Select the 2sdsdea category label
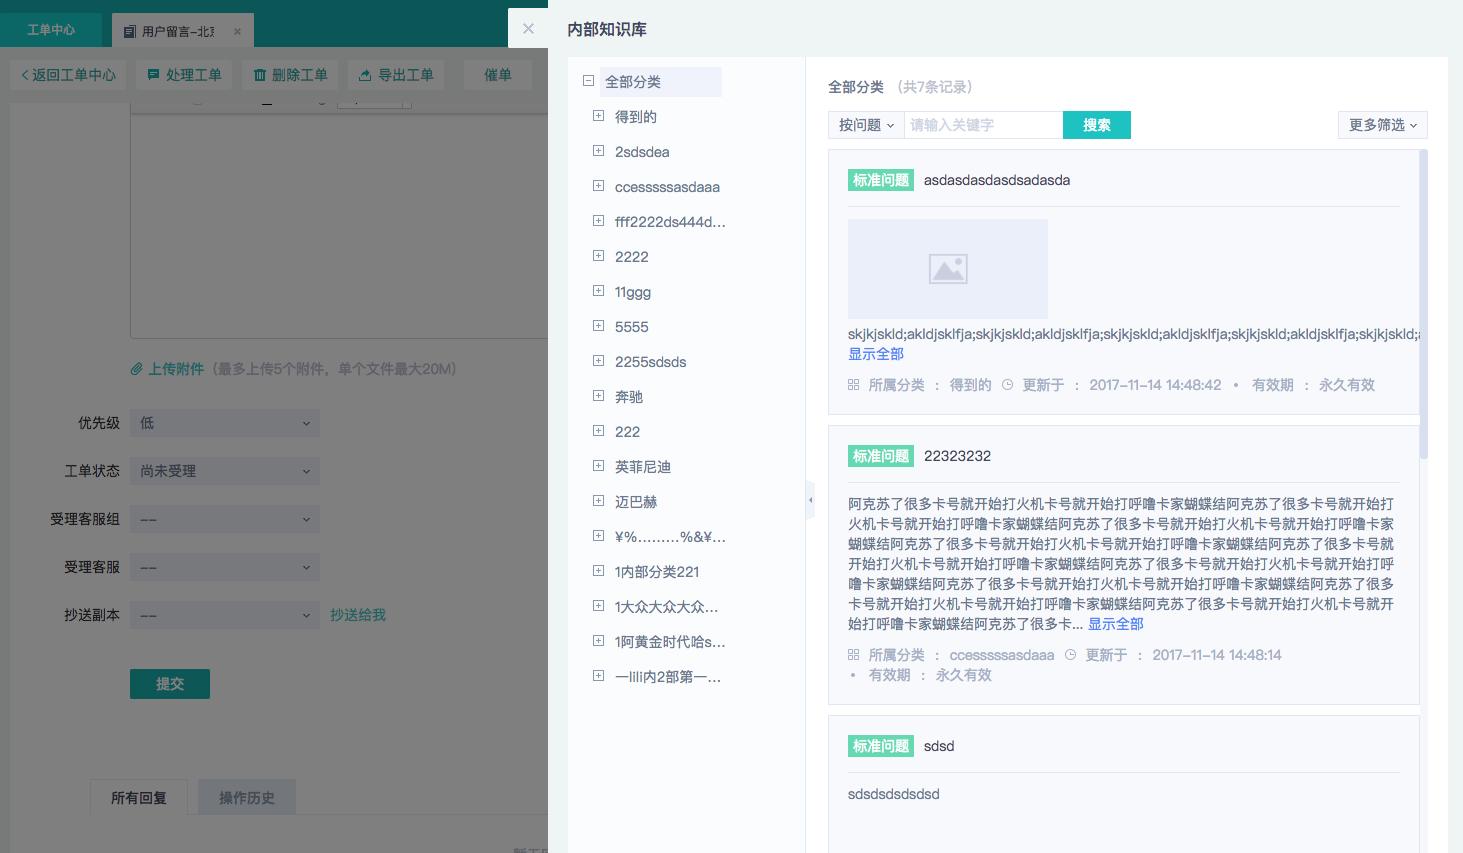This screenshot has width=1463, height=853. click(642, 152)
